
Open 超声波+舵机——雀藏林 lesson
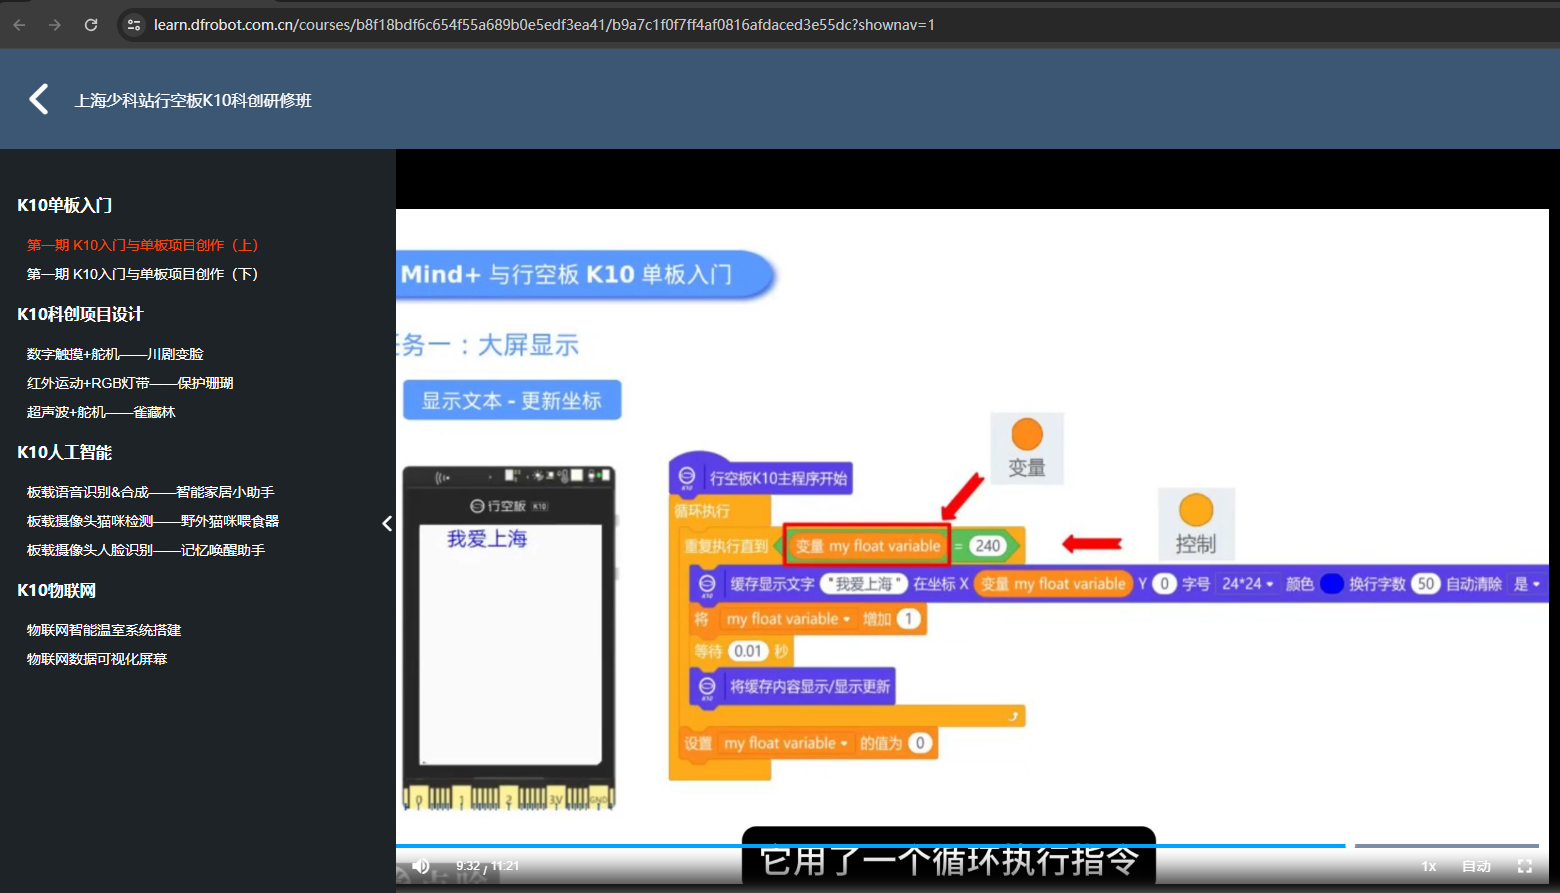coord(101,412)
